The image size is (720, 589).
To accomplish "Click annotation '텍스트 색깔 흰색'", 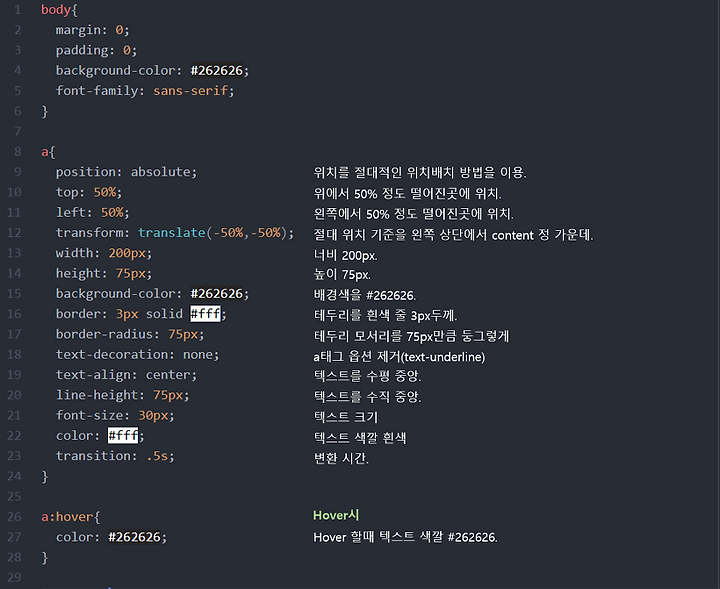I will coord(360,438).
